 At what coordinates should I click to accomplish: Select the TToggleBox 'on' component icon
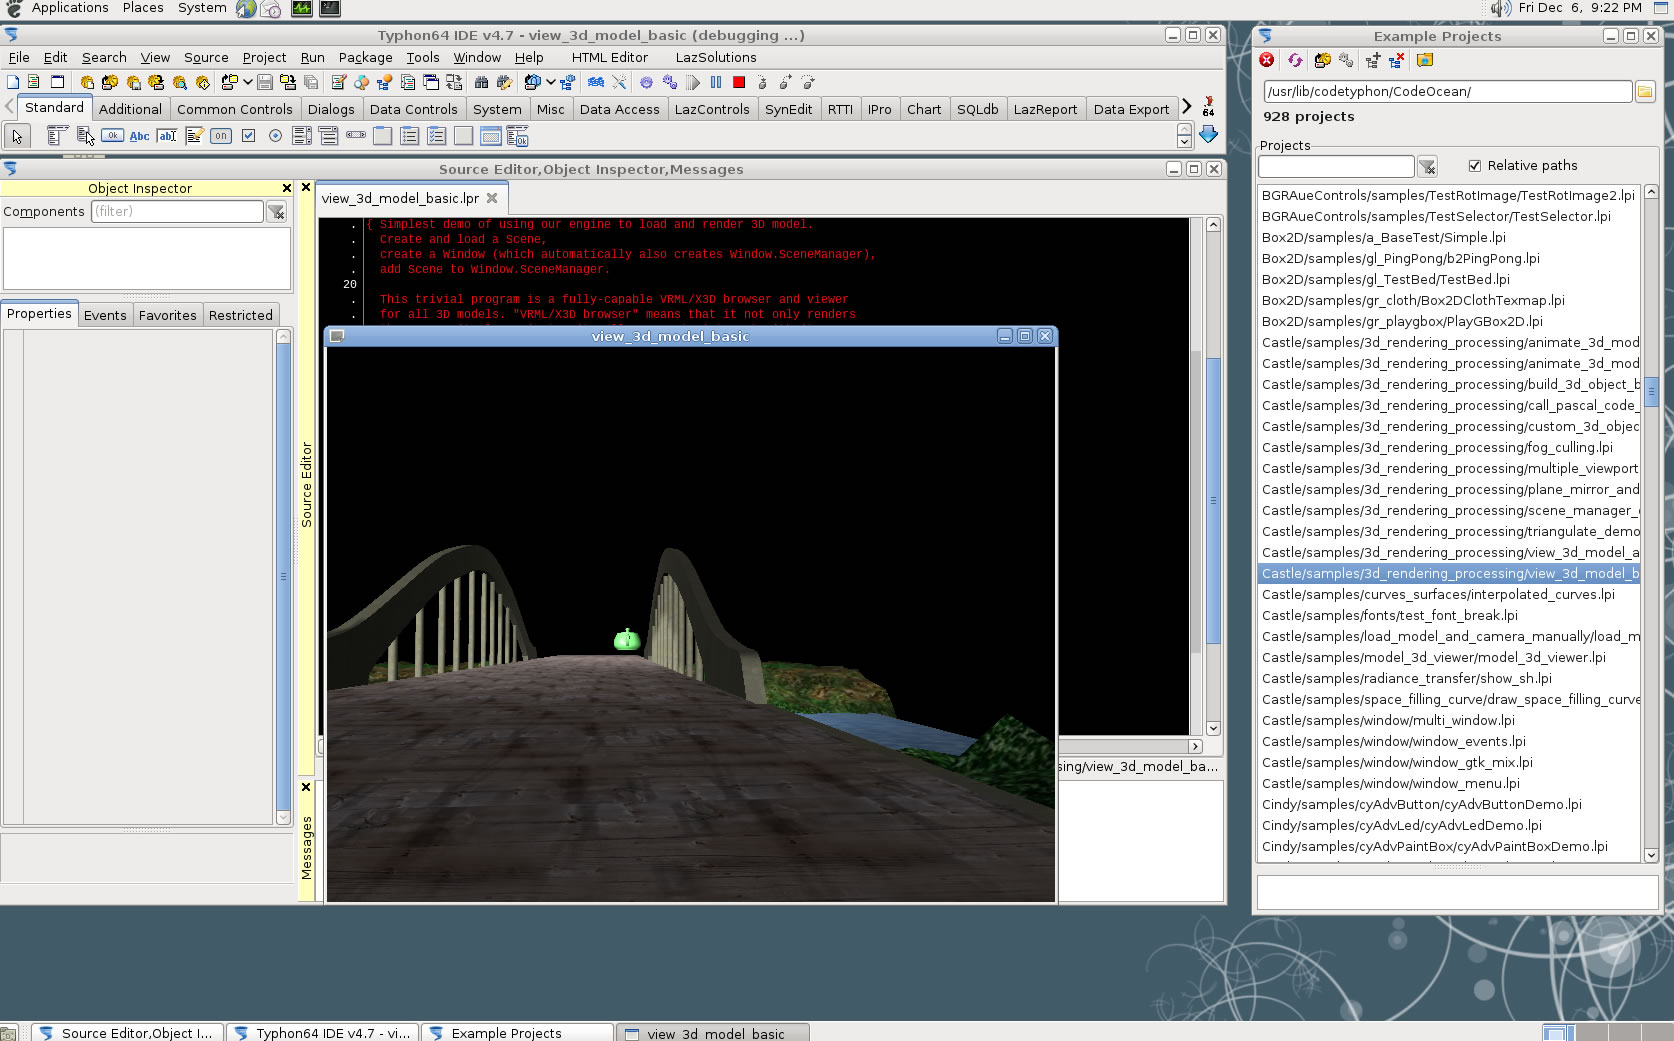(x=221, y=135)
